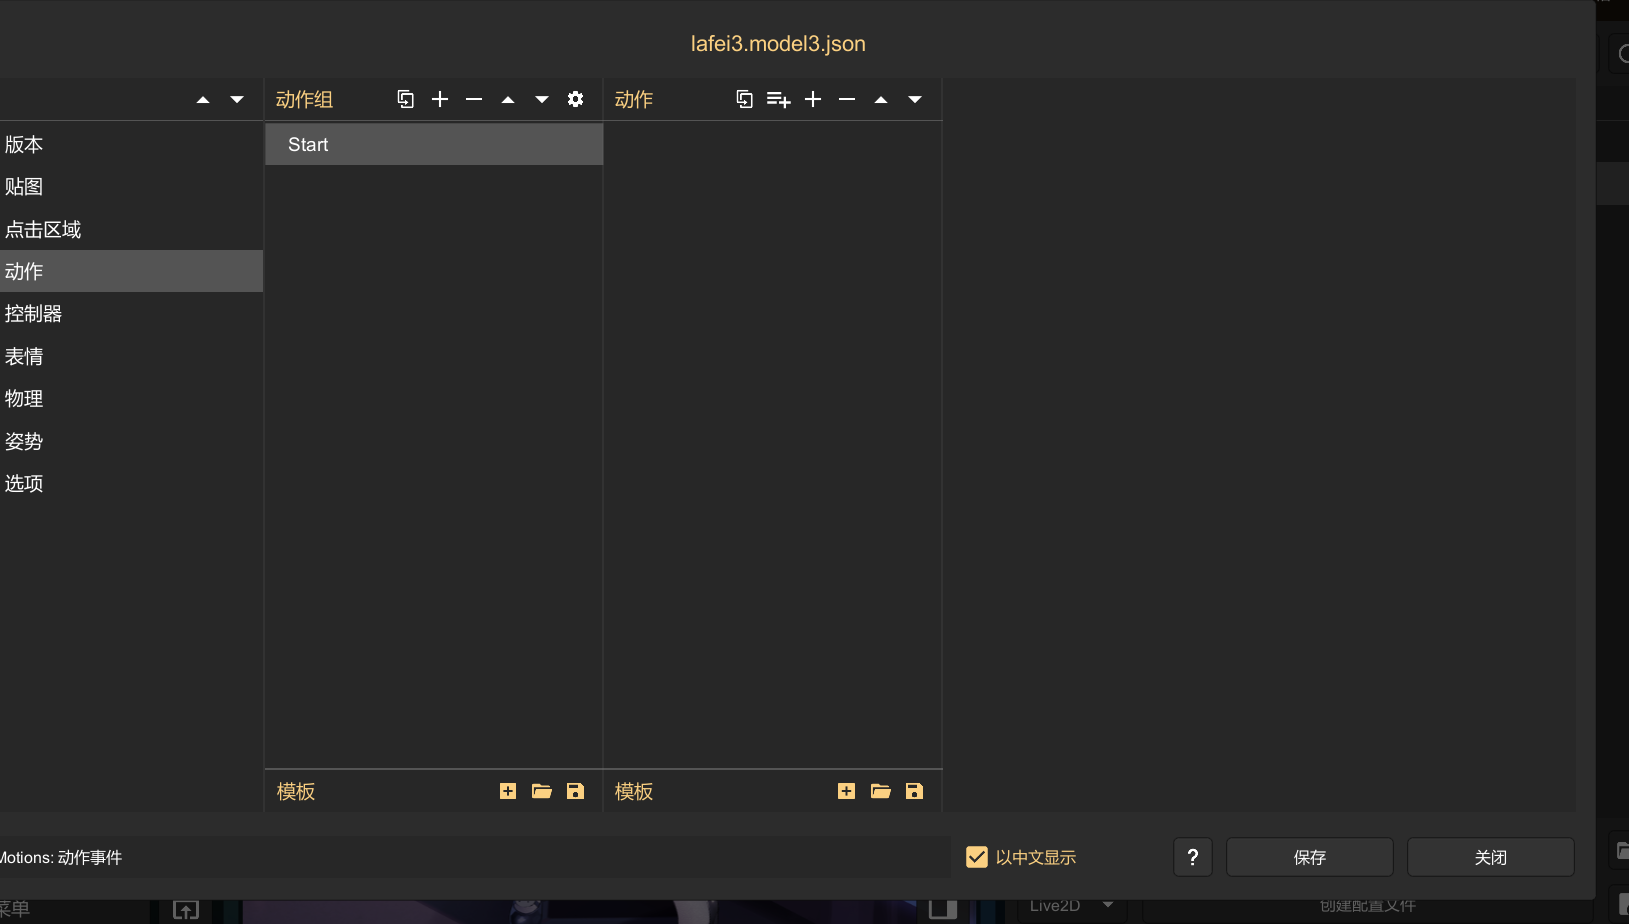Switch to the 物理 section

click(24, 398)
